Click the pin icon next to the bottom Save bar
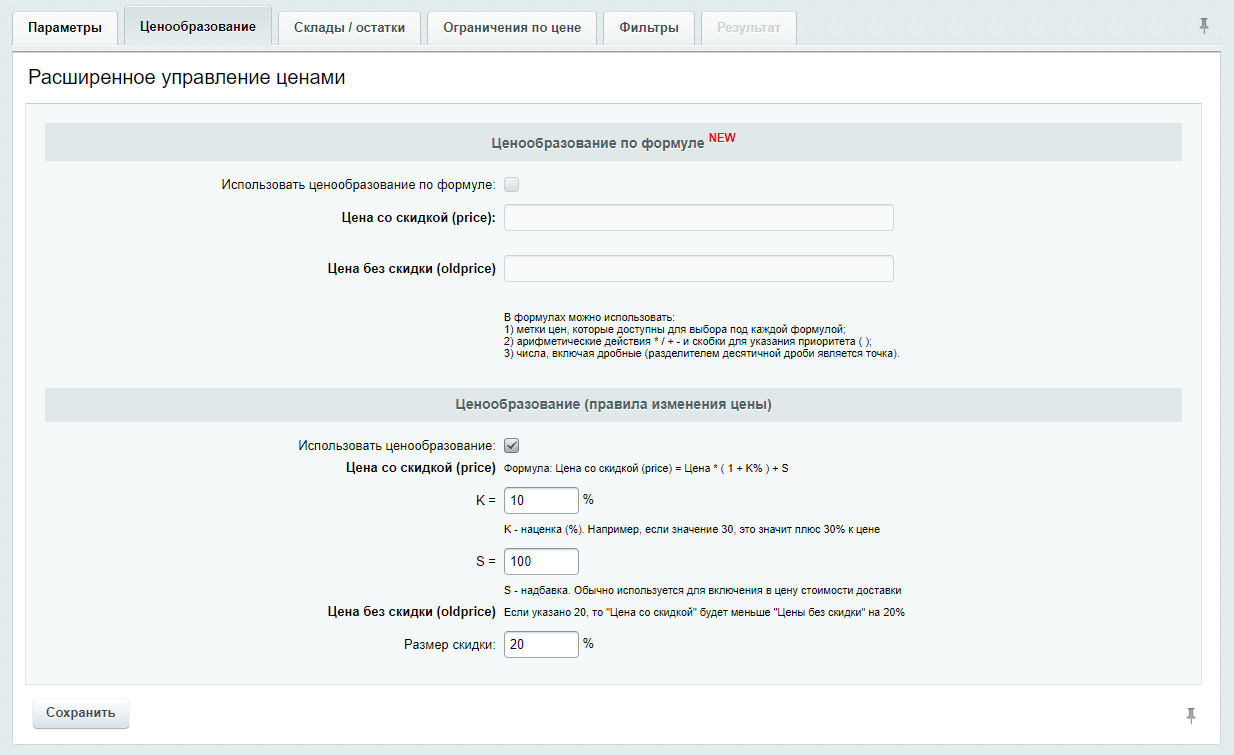This screenshot has height=755, width=1234. point(1190,714)
